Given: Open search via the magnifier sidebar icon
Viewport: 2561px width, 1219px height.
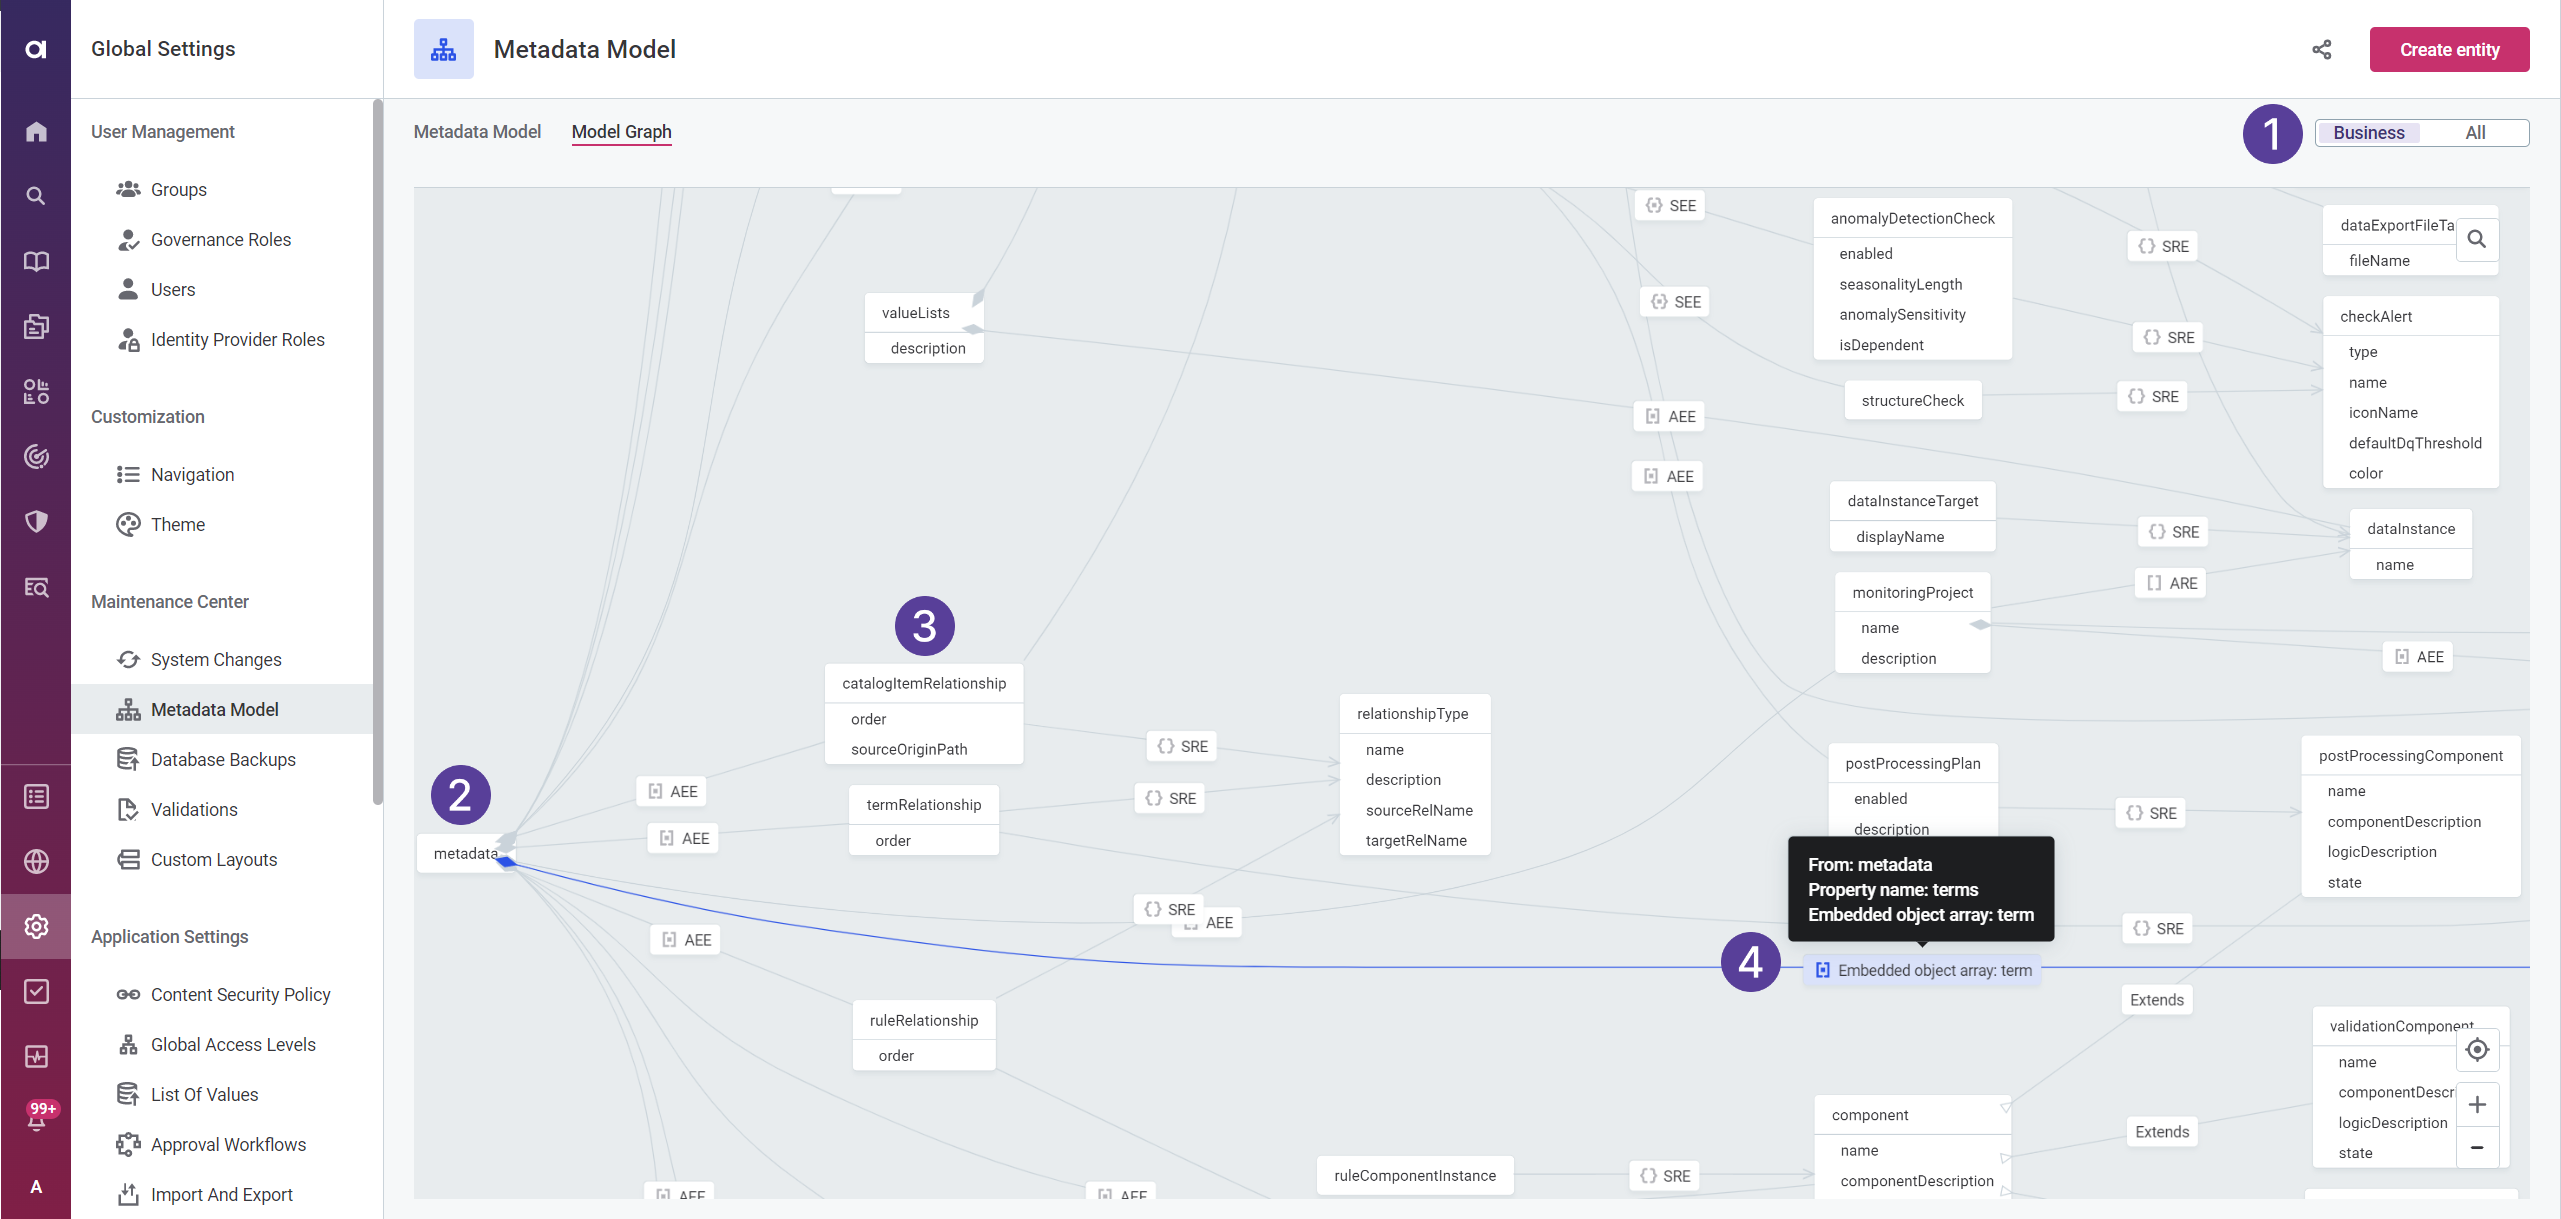Looking at the screenshot, I should (36, 196).
